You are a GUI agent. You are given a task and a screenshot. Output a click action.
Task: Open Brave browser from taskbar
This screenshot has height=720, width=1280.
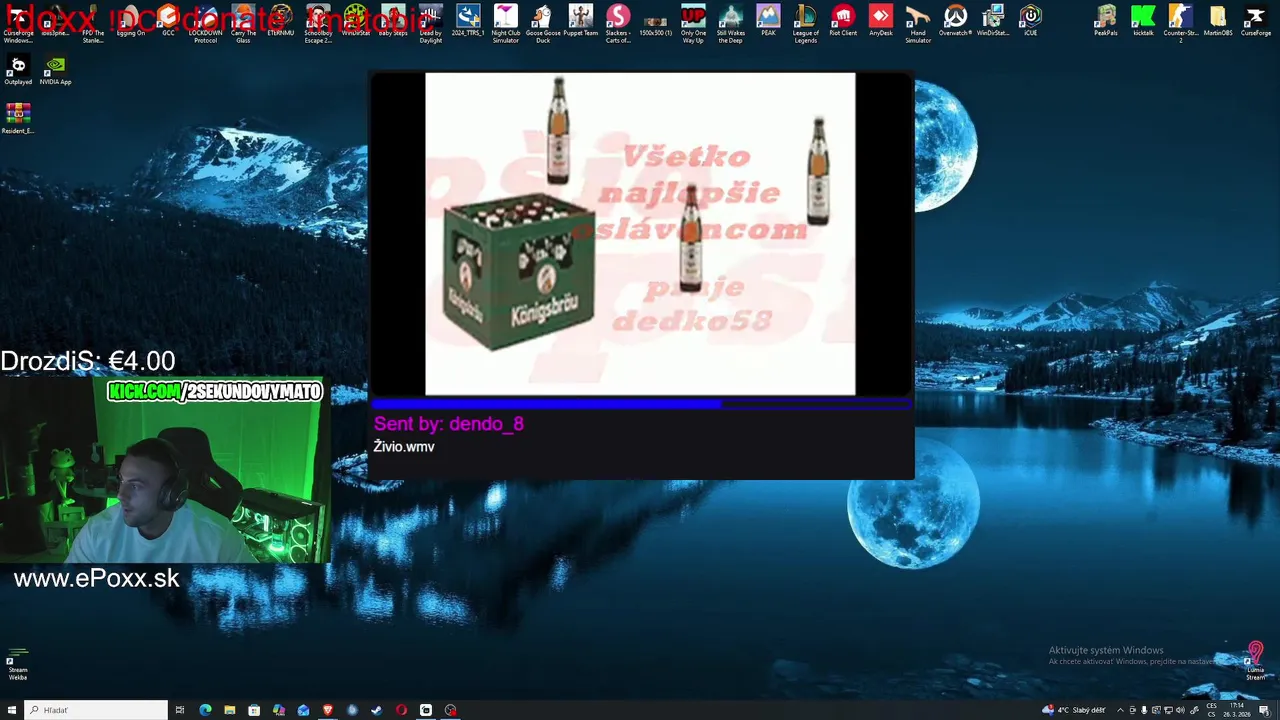pyautogui.click(x=327, y=710)
